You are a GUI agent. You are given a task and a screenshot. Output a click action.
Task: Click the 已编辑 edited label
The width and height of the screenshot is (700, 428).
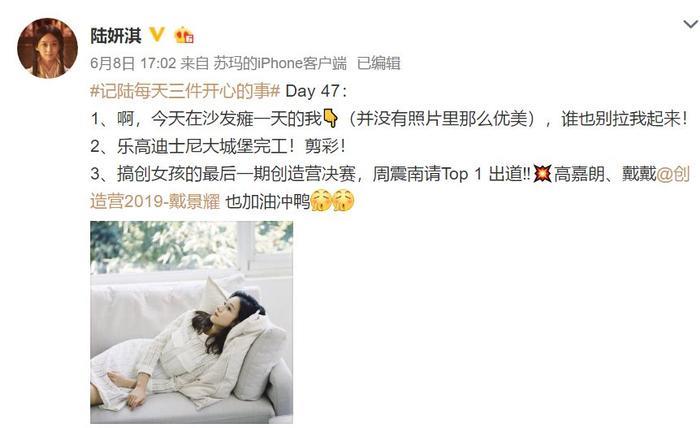(379, 63)
